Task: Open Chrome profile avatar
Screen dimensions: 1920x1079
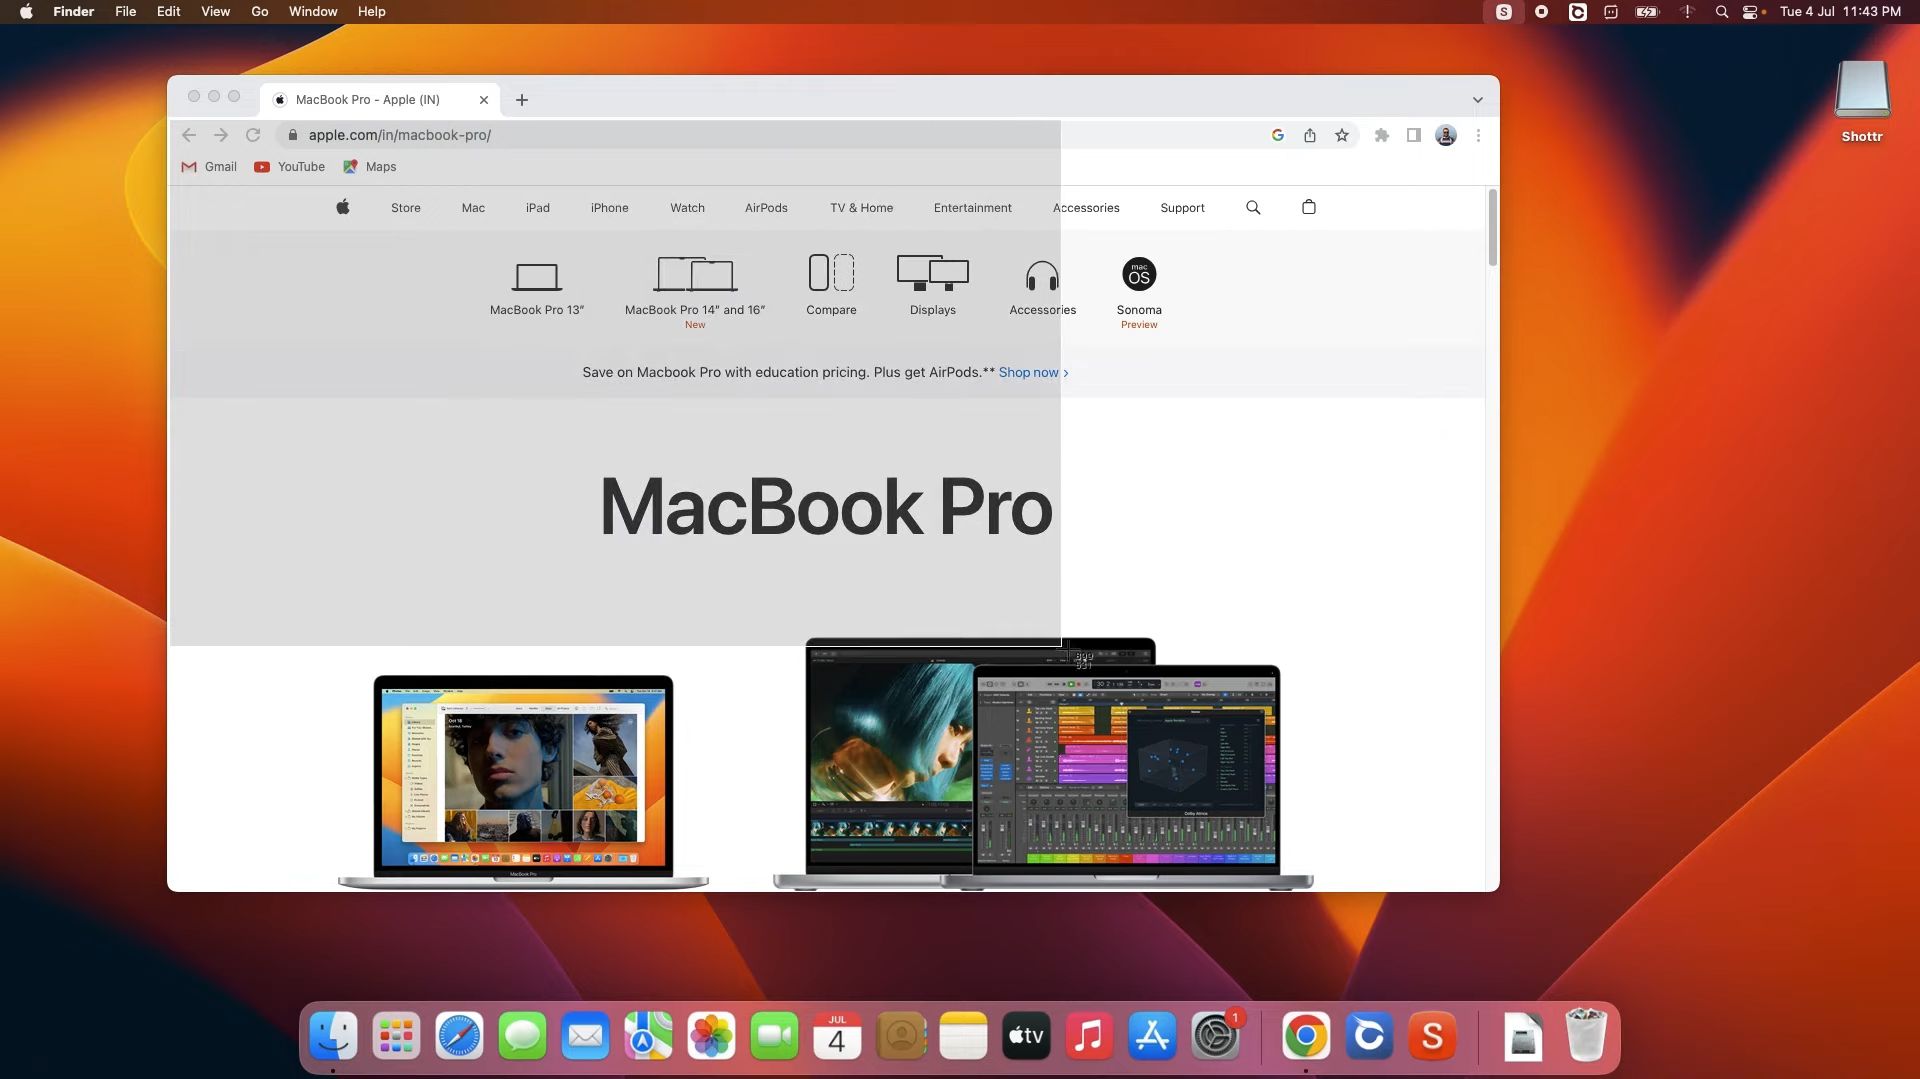Action: tap(1446, 135)
